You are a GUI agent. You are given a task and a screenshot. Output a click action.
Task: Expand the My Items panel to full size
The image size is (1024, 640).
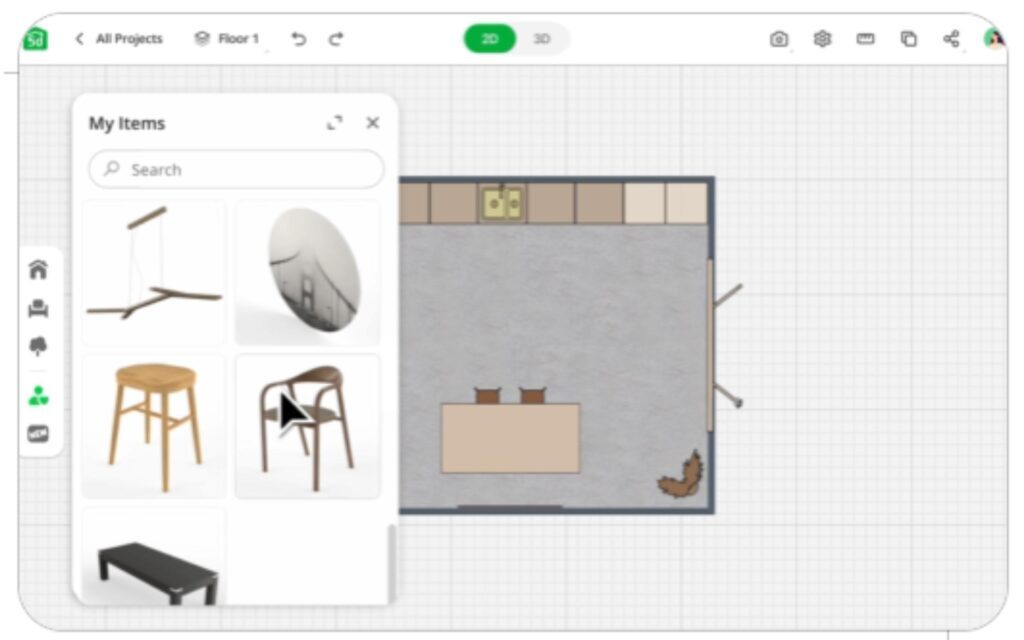click(x=336, y=123)
